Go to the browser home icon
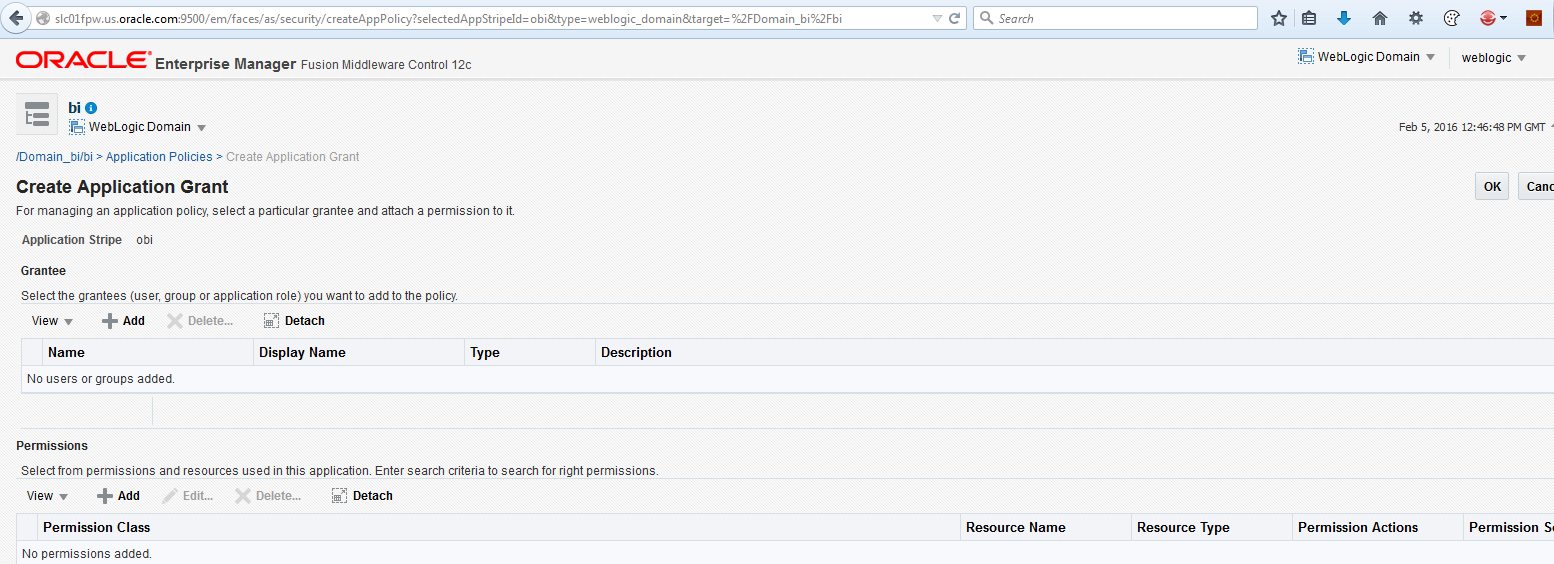Image resolution: width=1554 pixels, height=564 pixels. tap(1380, 18)
